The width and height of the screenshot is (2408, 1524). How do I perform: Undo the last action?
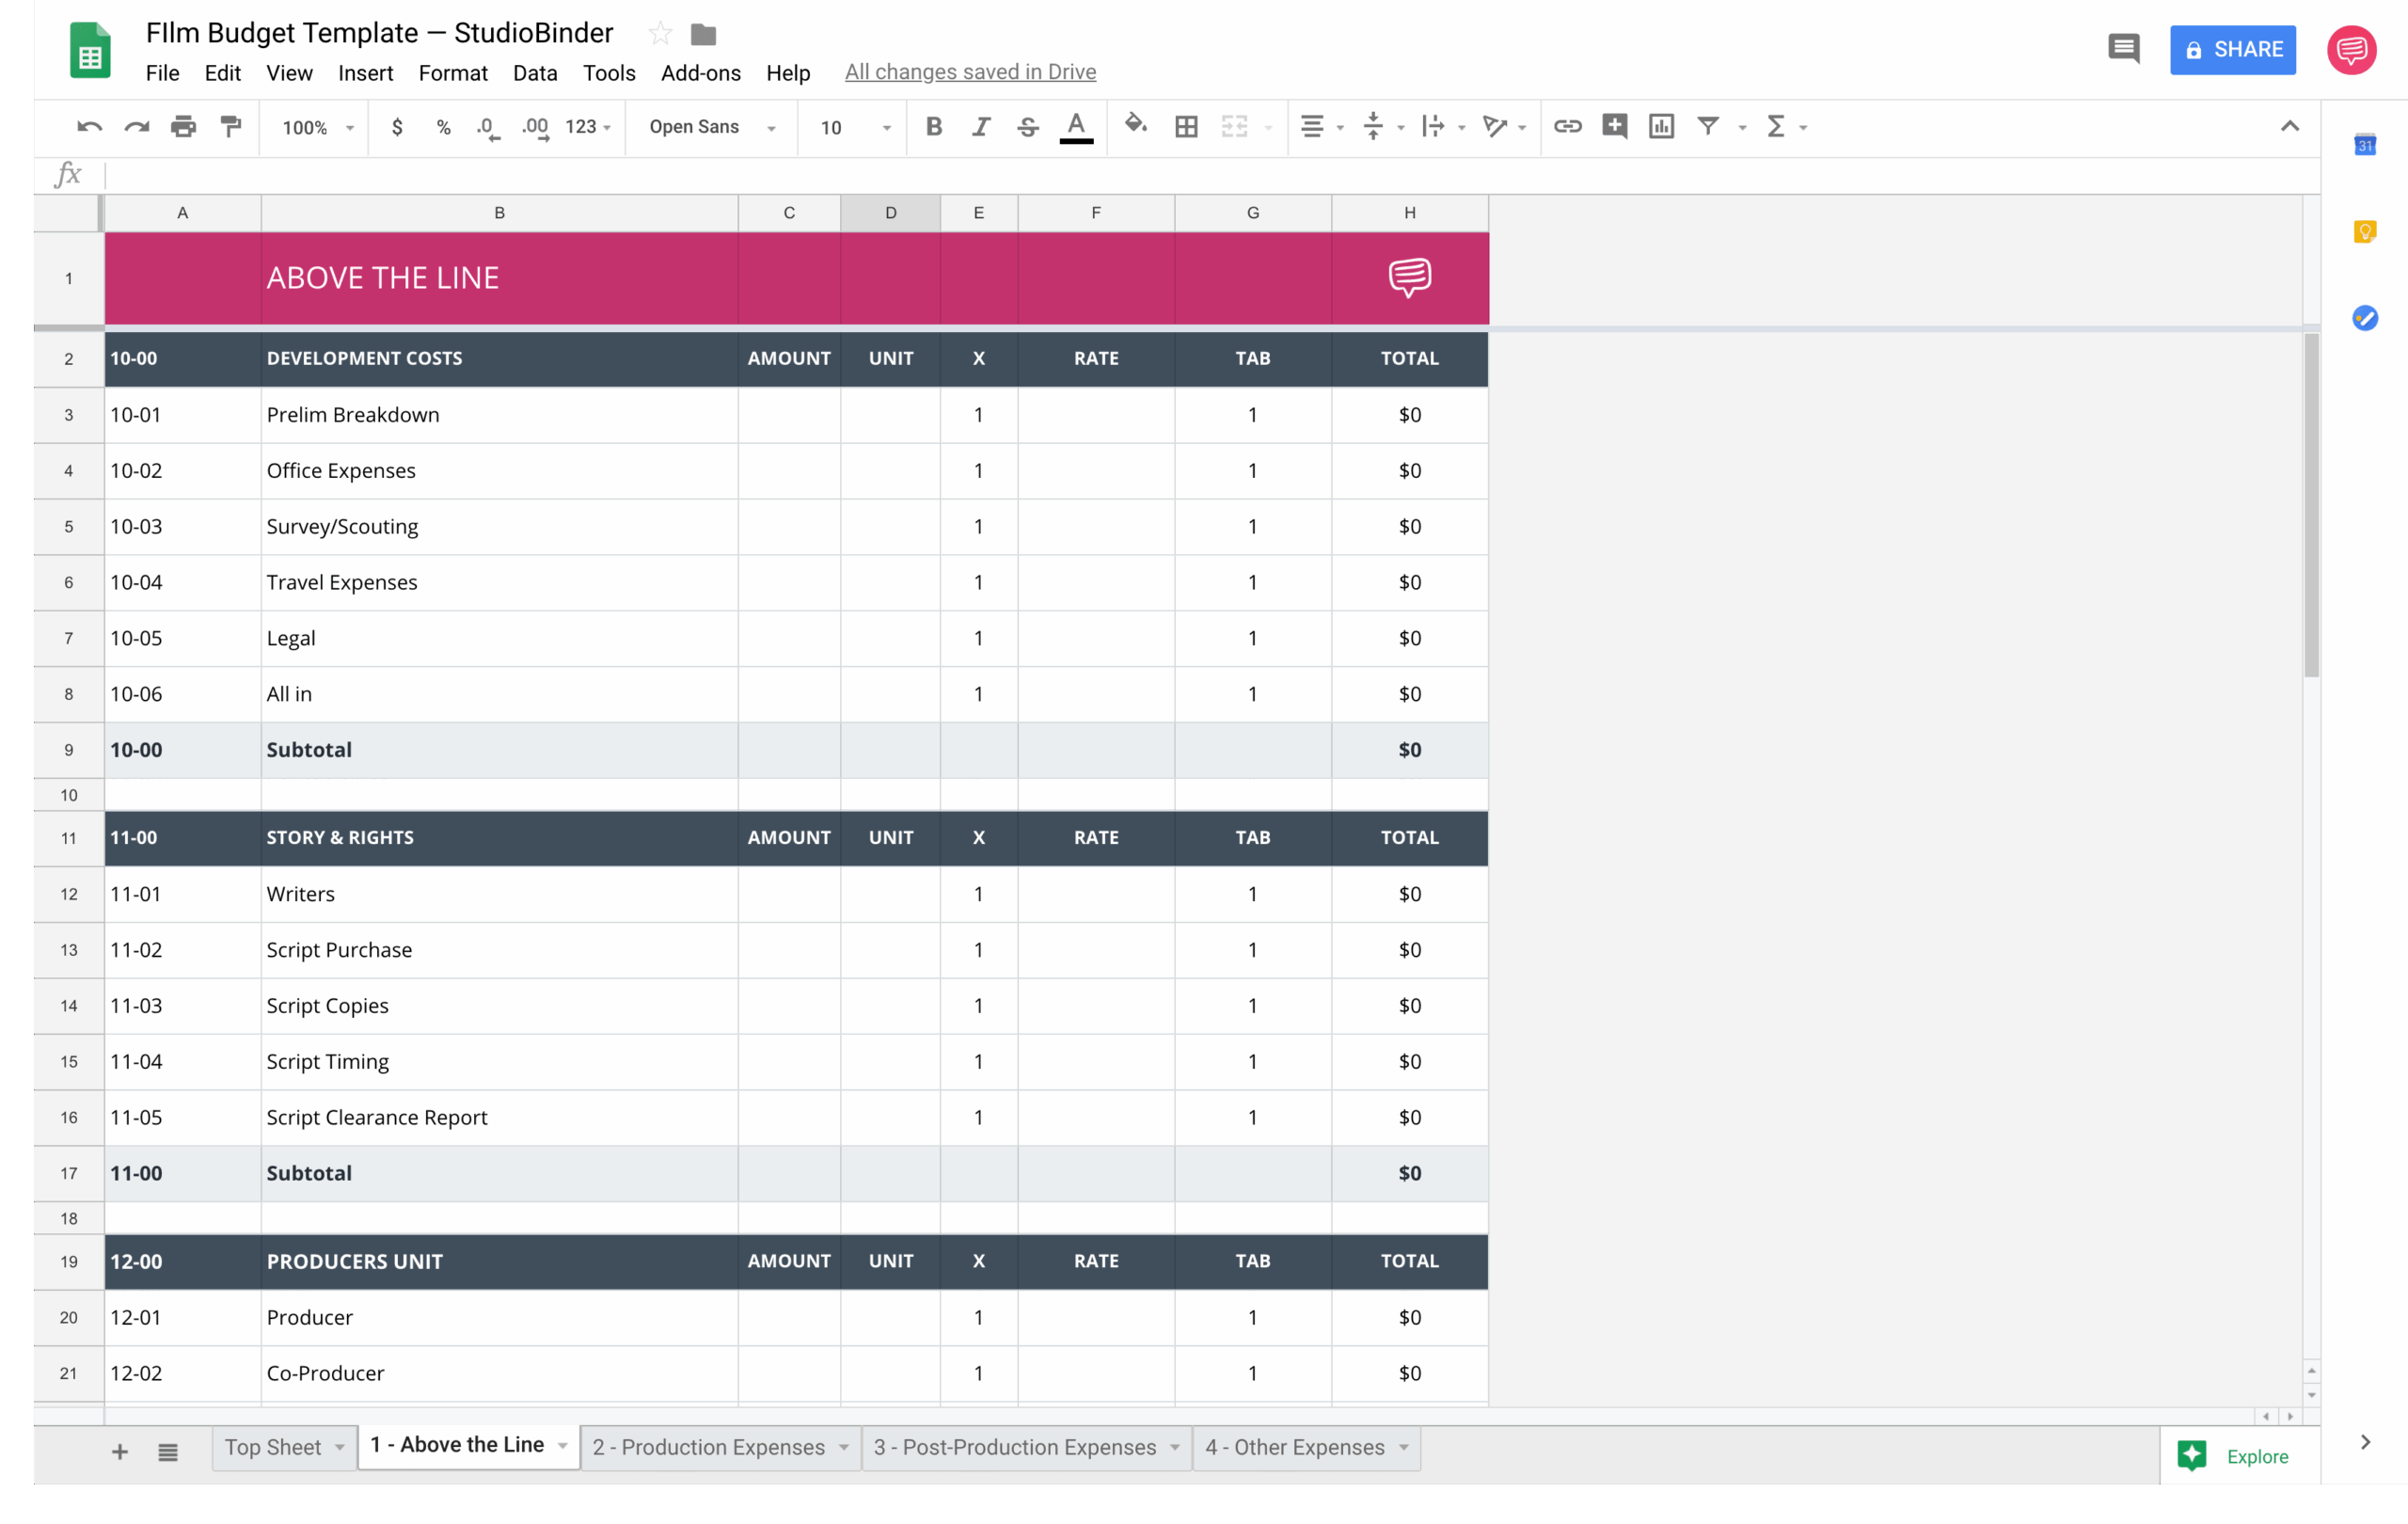pos(90,127)
